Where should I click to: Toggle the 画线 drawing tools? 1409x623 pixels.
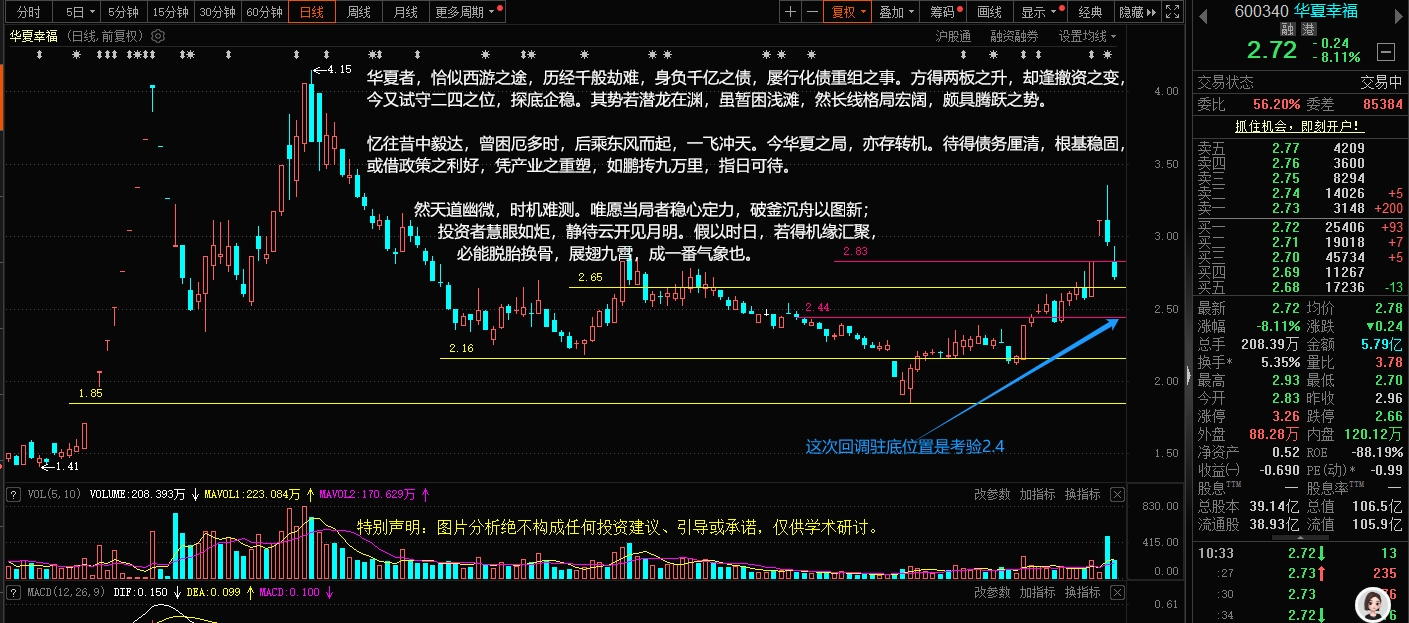pyautogui.click(x=989, y=12)
